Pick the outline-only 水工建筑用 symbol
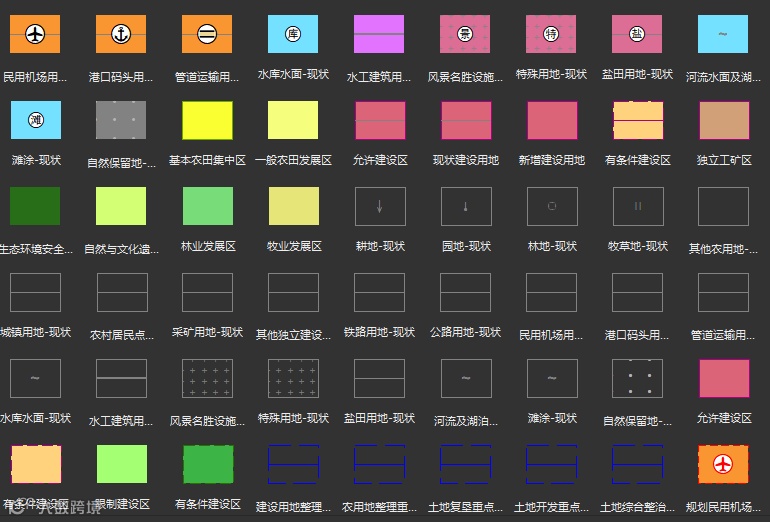This screenshot has width=770, height=522. point(121,378)
